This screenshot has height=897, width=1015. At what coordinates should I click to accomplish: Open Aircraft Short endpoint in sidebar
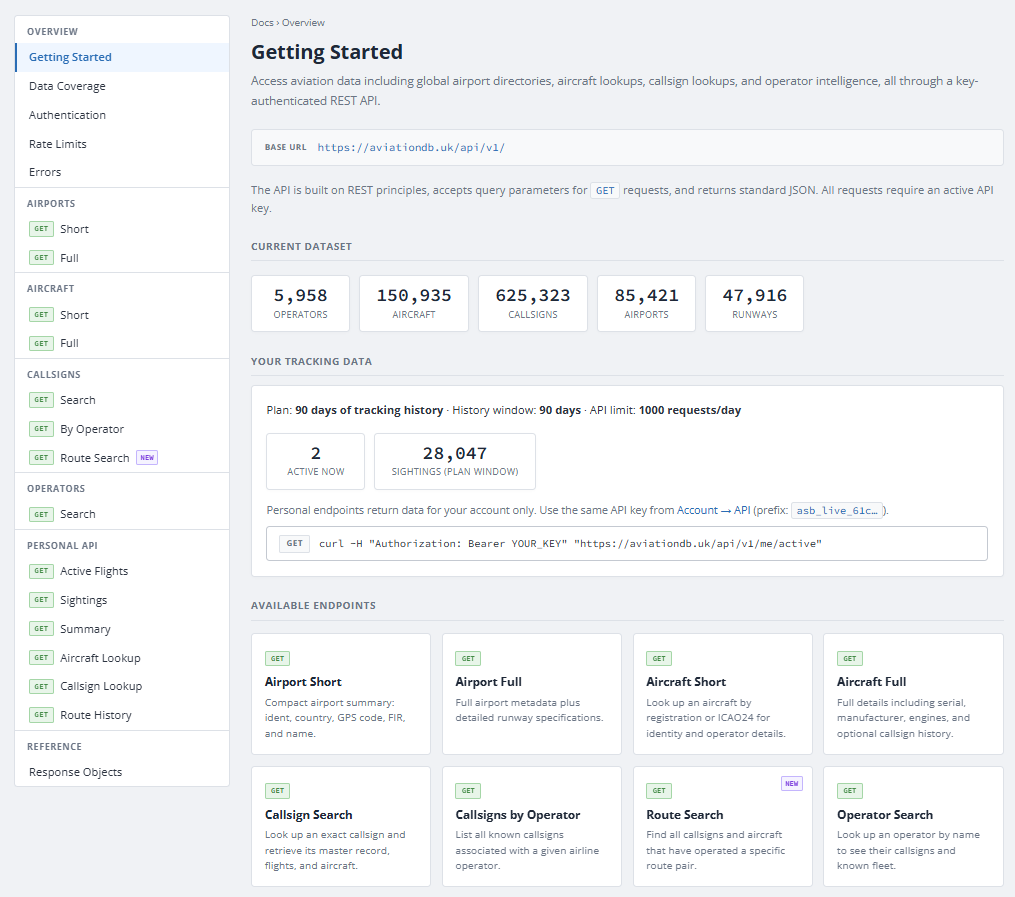pos(122,315)
